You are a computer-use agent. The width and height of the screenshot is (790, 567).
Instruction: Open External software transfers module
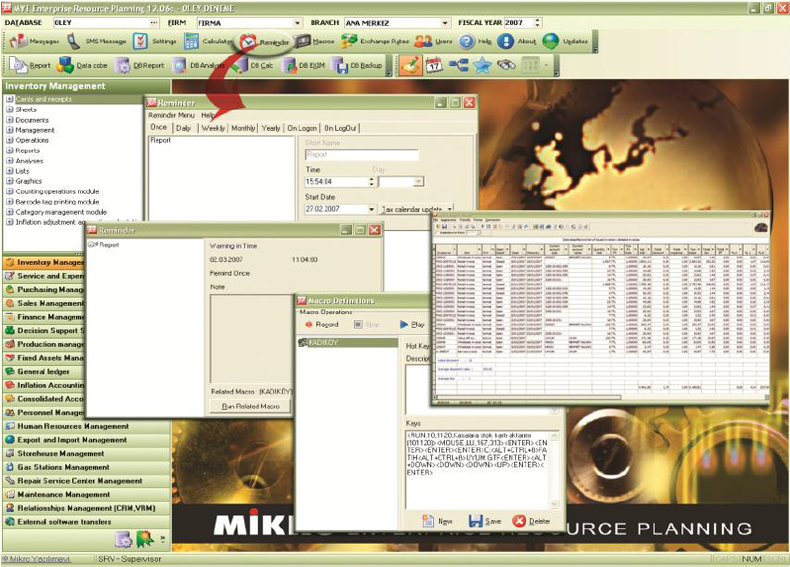(x=87, y=522)
